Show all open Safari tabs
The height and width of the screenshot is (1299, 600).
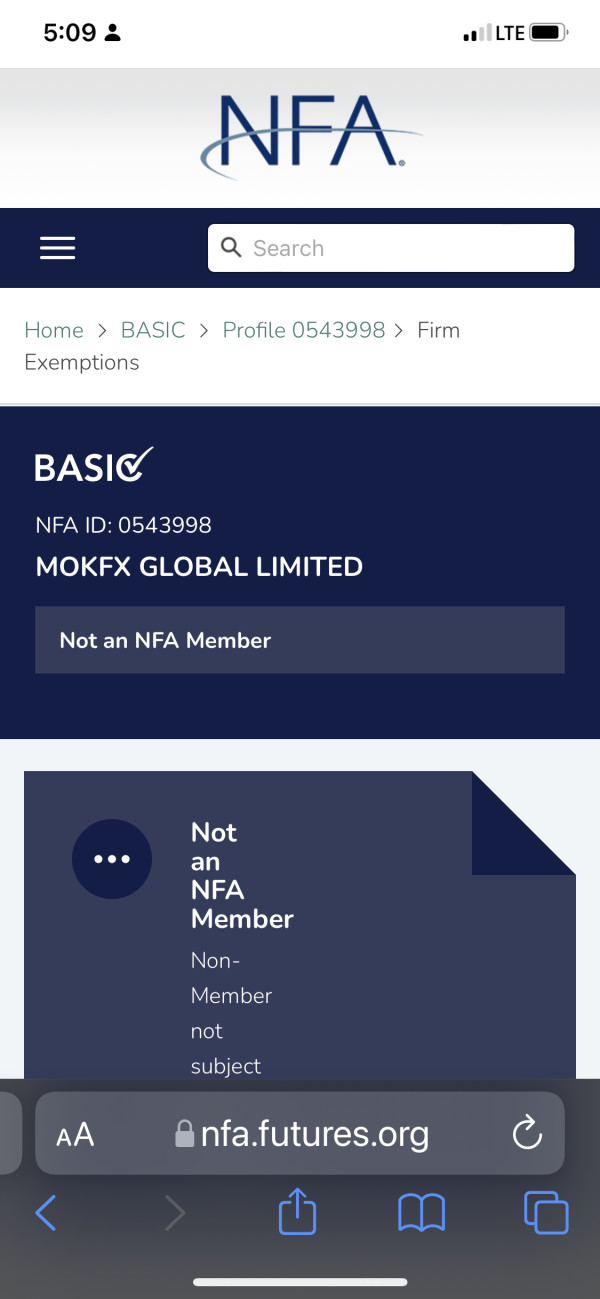click(546, 1213)
